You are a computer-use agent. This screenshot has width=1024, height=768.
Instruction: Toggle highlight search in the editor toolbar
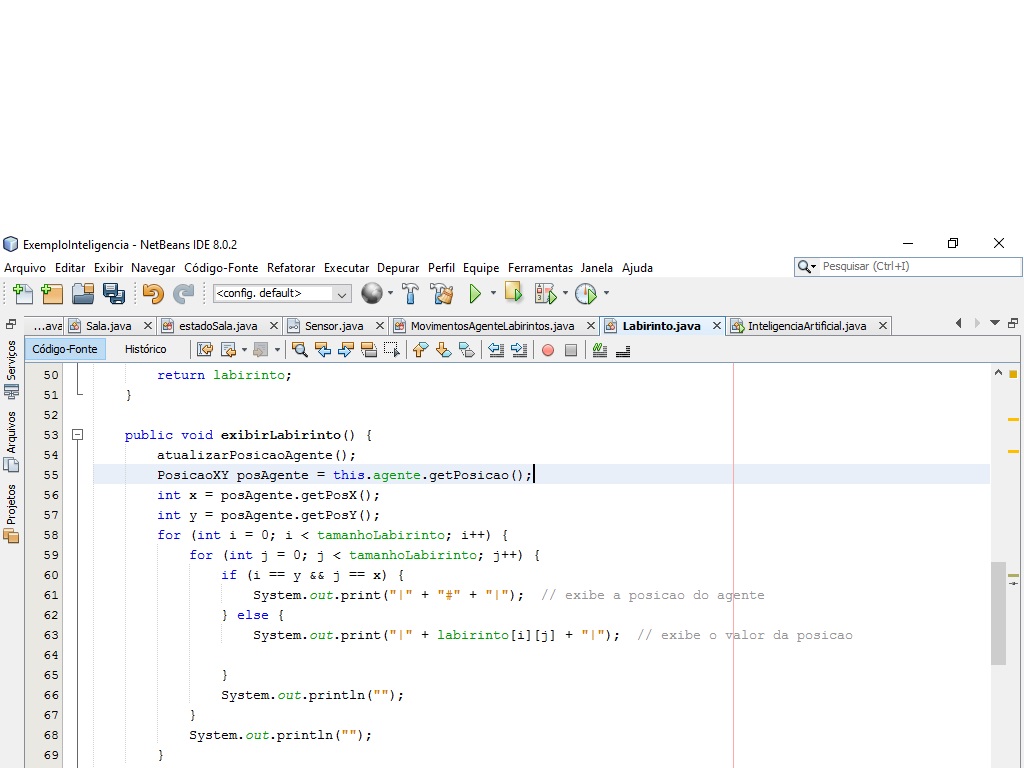coord(369,350)
